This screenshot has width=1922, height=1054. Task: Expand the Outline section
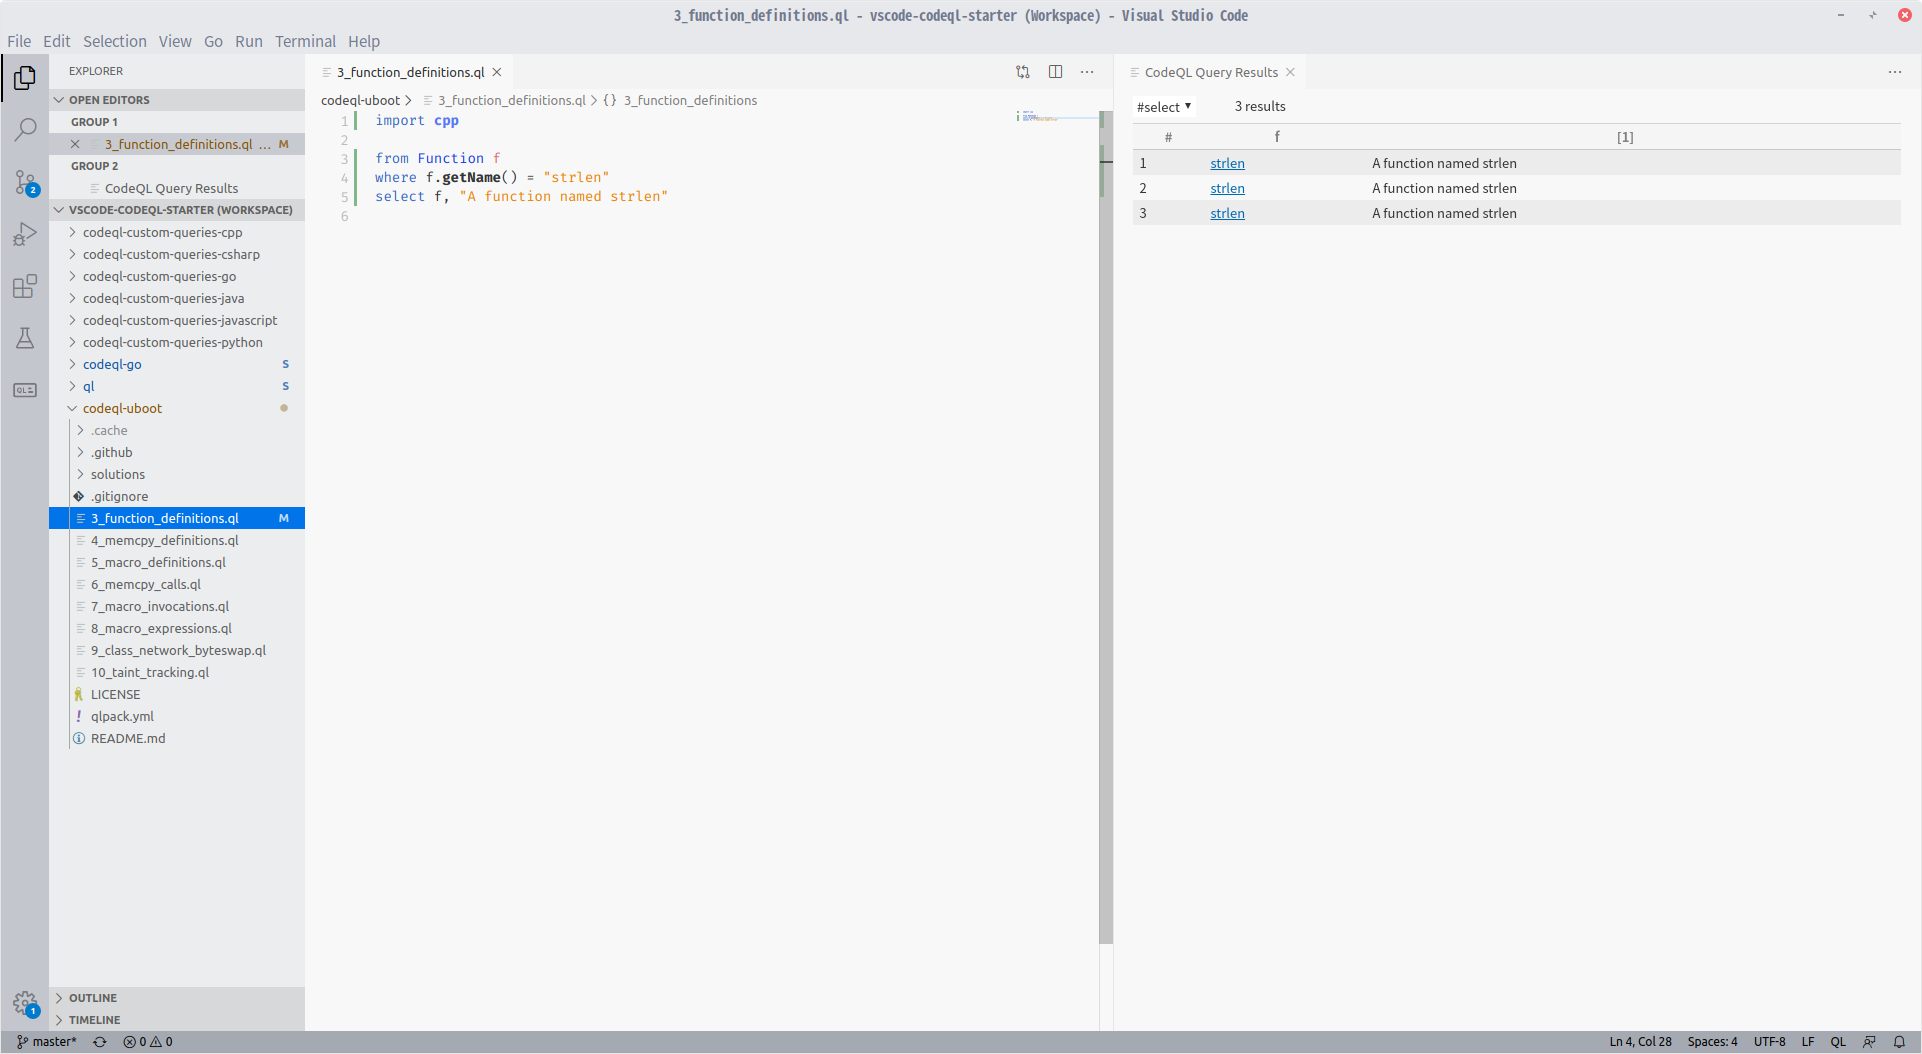pyautogui.click(x=177, y=998)
